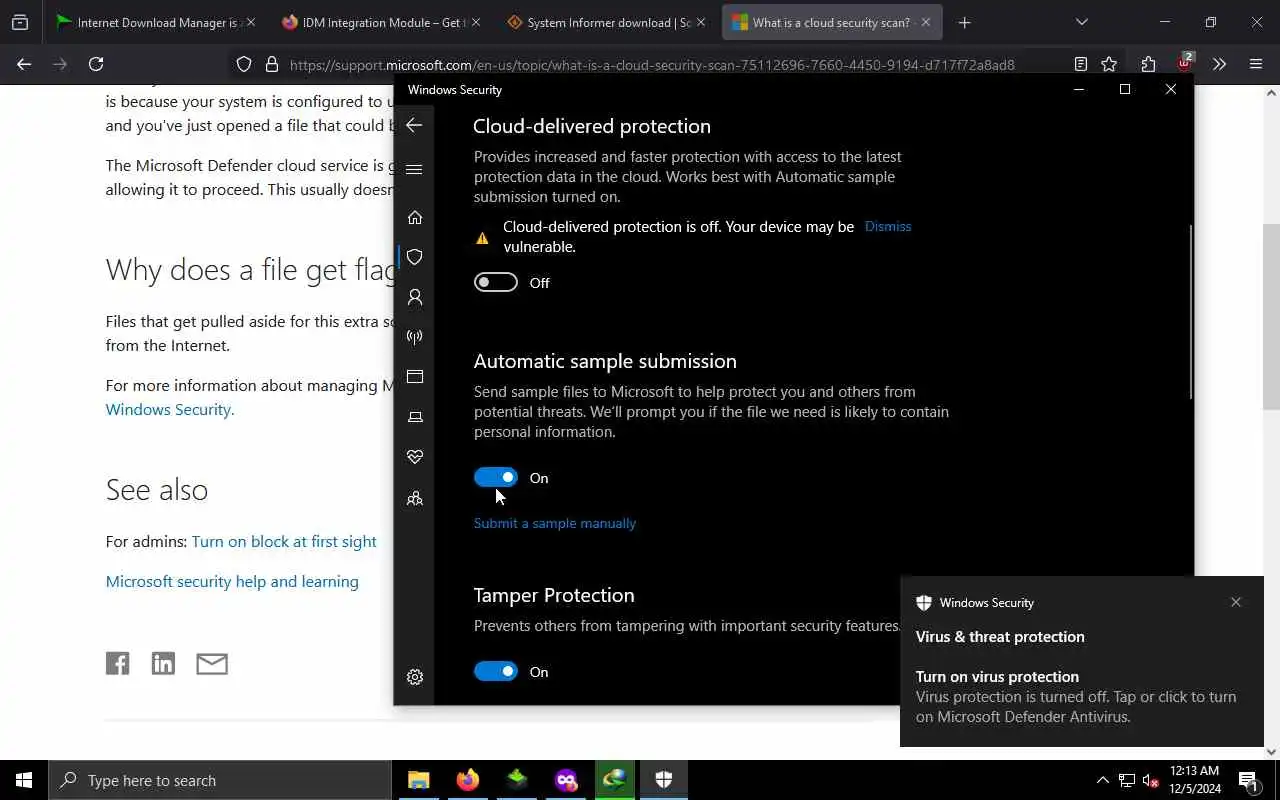The width and height of the screenshot is (1280, 800).
Task: Open Account protection sidebar icon
Action: [x=415, y=297]
